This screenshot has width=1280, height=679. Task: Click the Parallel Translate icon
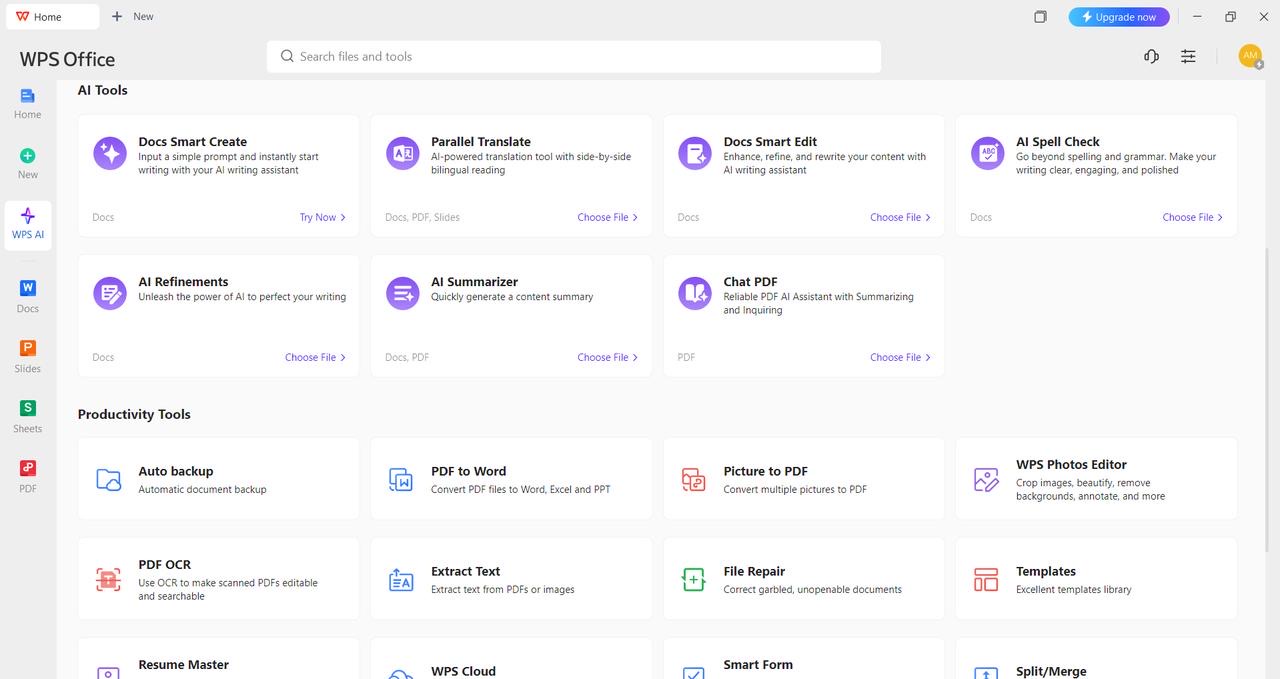[403, 153]
